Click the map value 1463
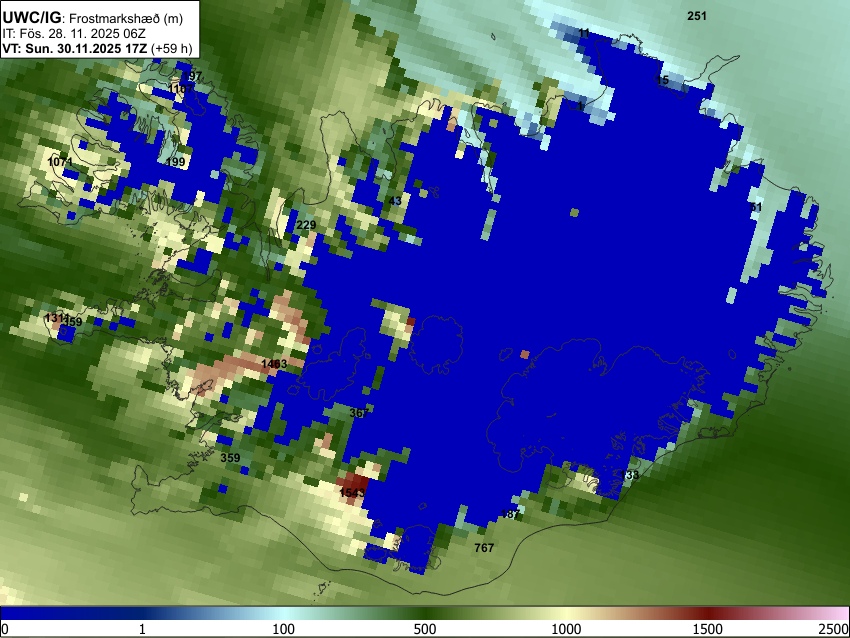This screenshot has height=638, width=850. point(274,364)
